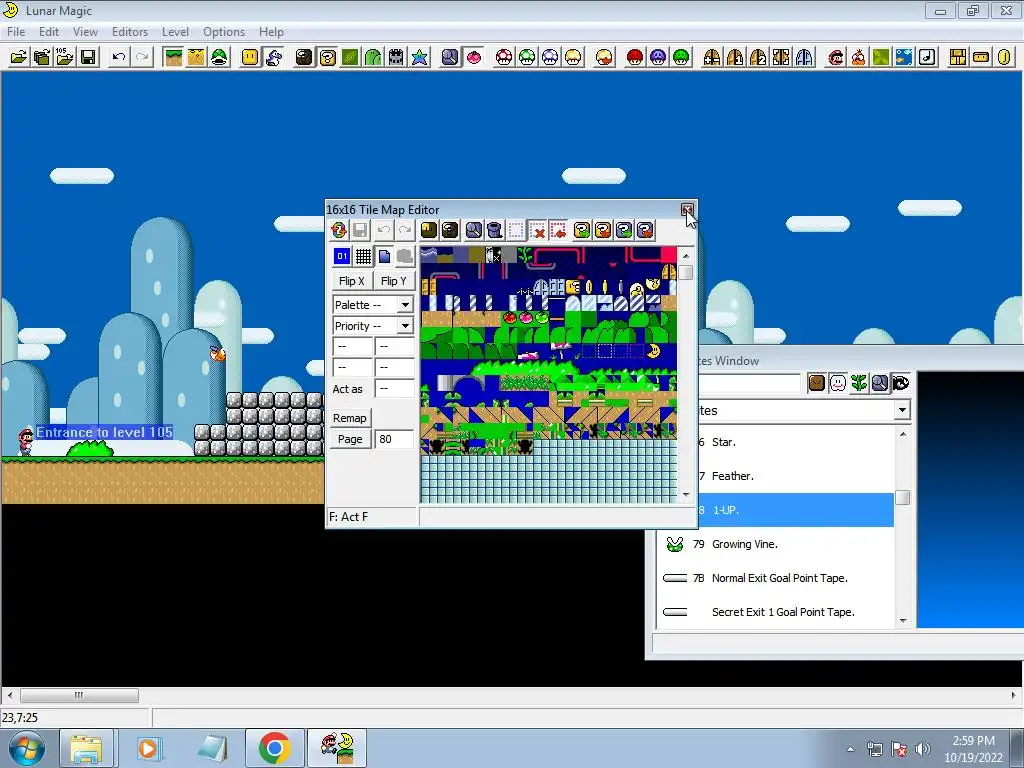1024x768 pixels.
Task: Click the yellow block face toolbar icon
Action: [x=250, y=57]
